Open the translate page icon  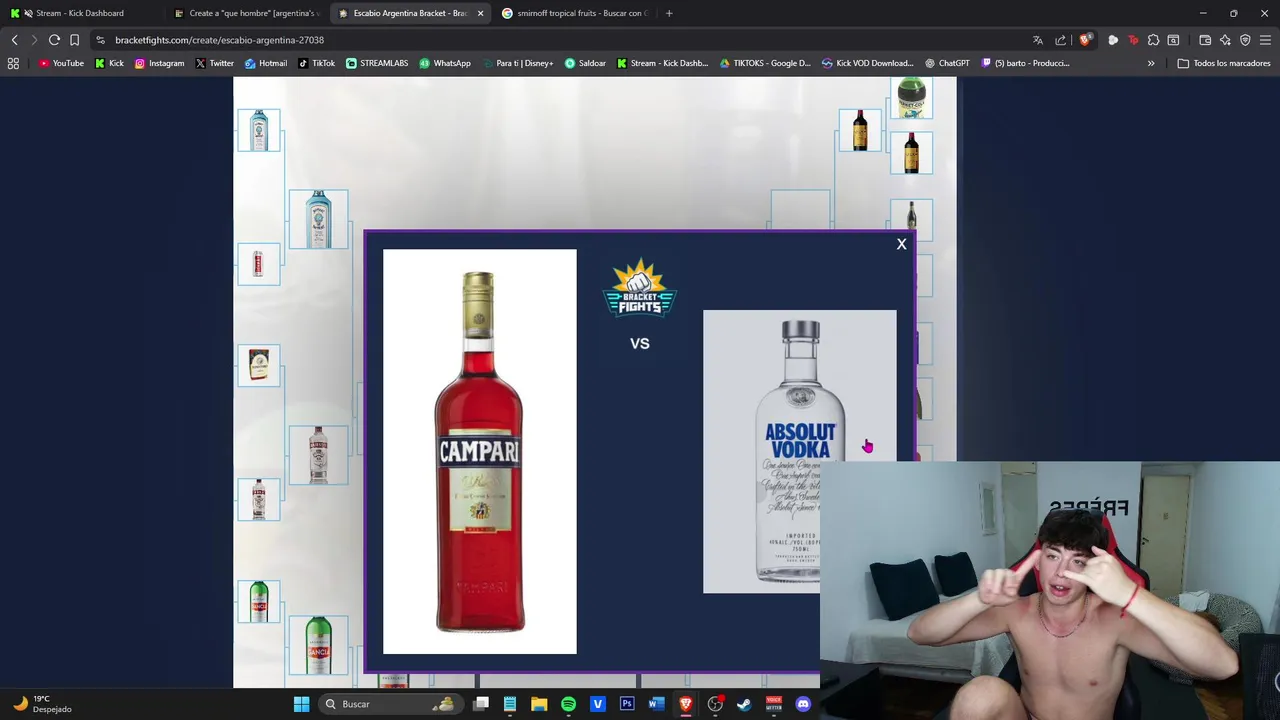click(1038, 40)
